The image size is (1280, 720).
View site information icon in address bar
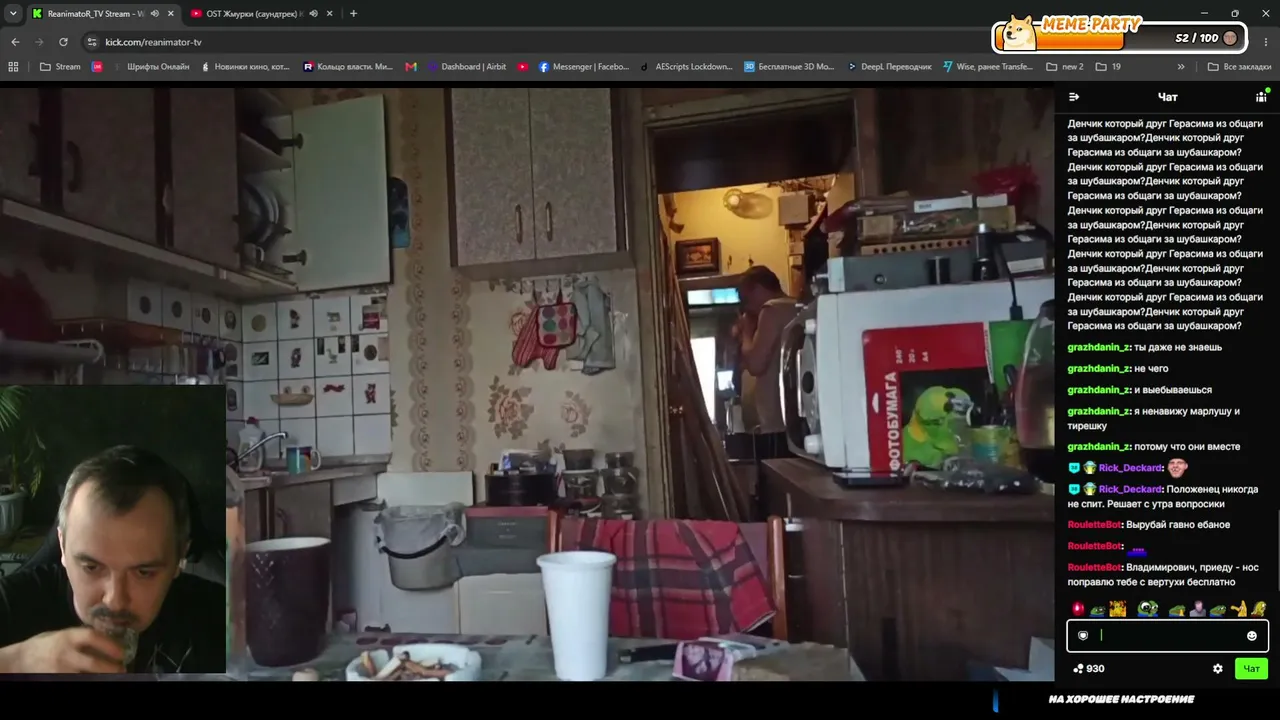[x=92, y=42]
